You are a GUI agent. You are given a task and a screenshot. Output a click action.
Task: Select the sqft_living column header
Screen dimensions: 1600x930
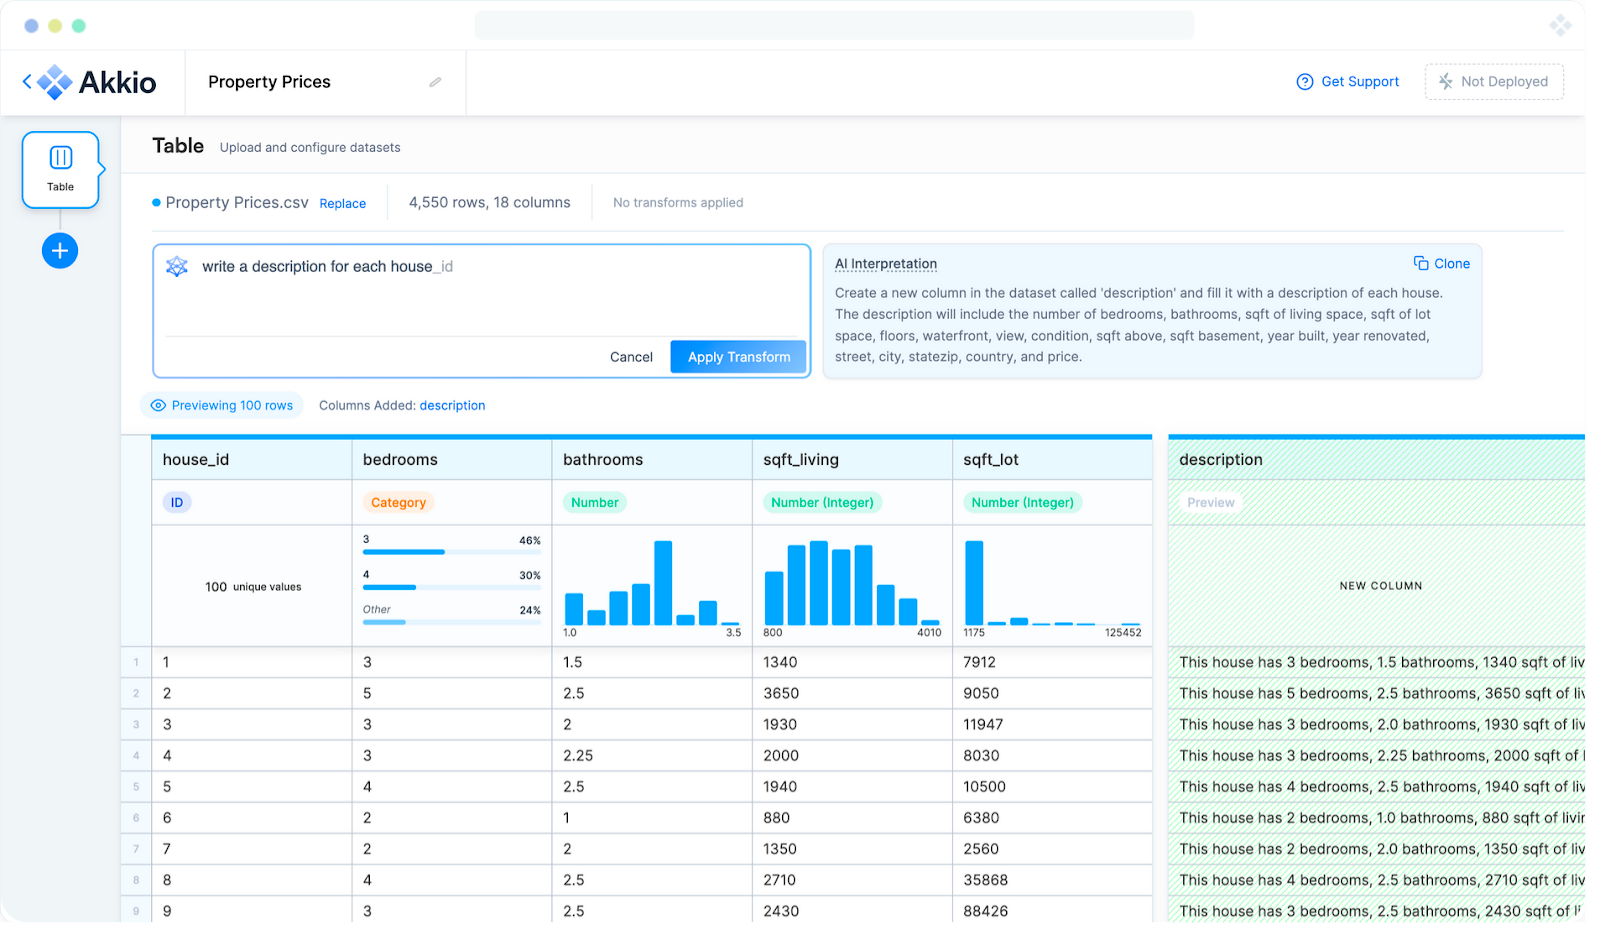pyautogui.click(x=851, y=459)
